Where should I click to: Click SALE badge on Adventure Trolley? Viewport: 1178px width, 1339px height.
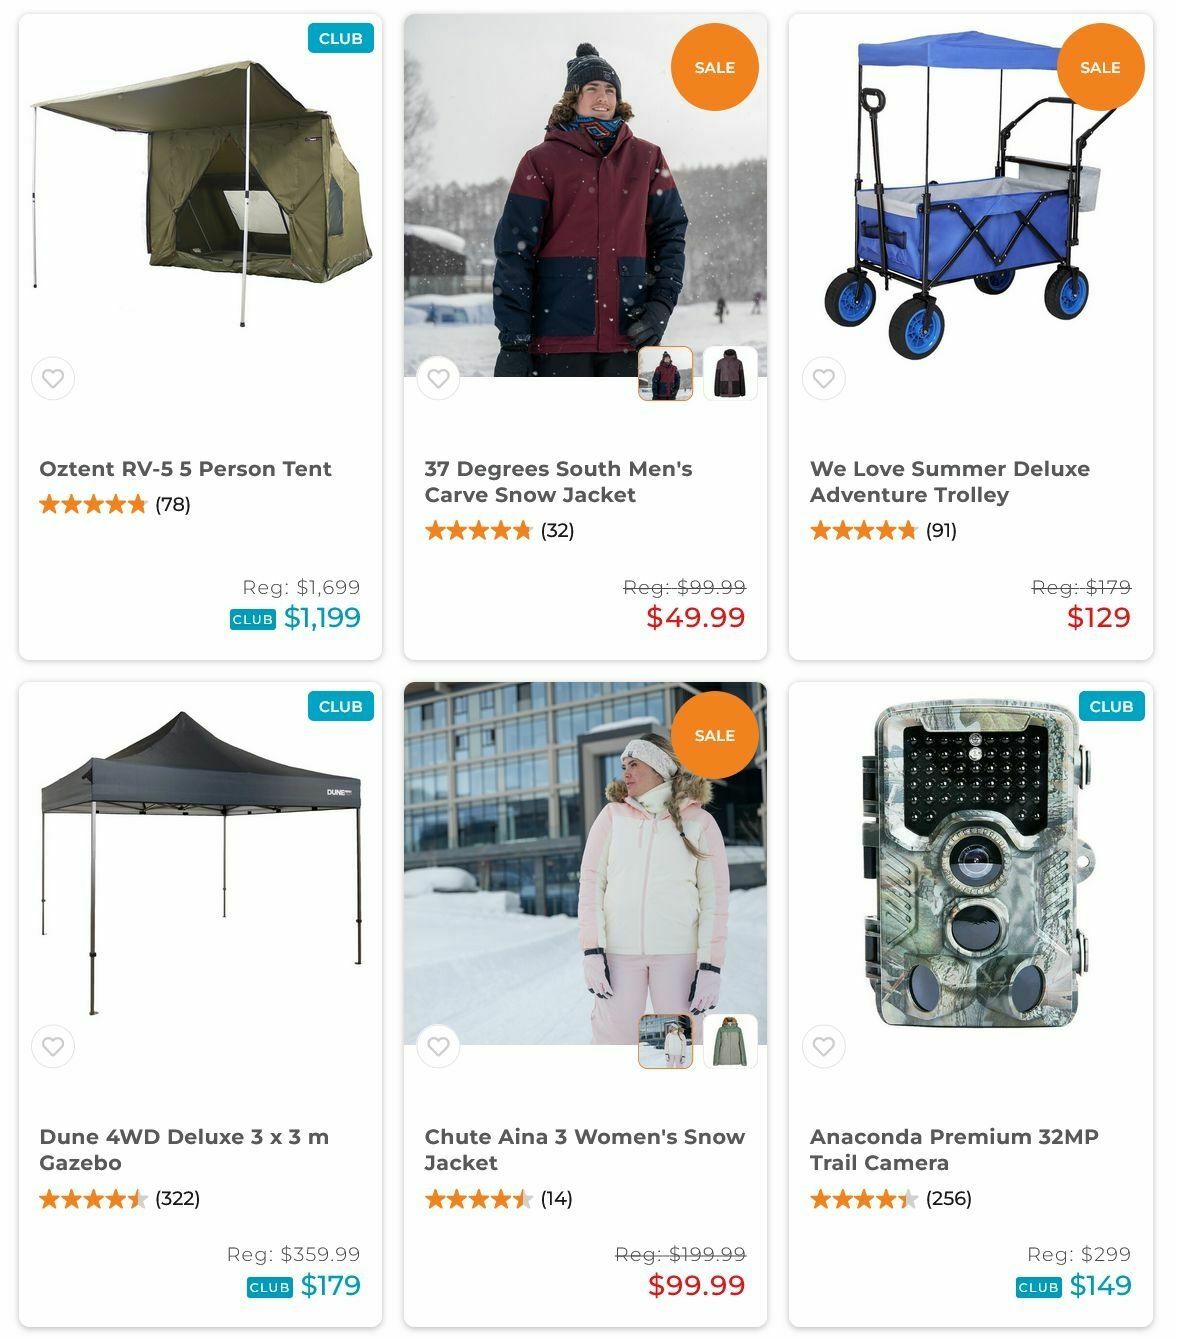(x=1100, y=67)
